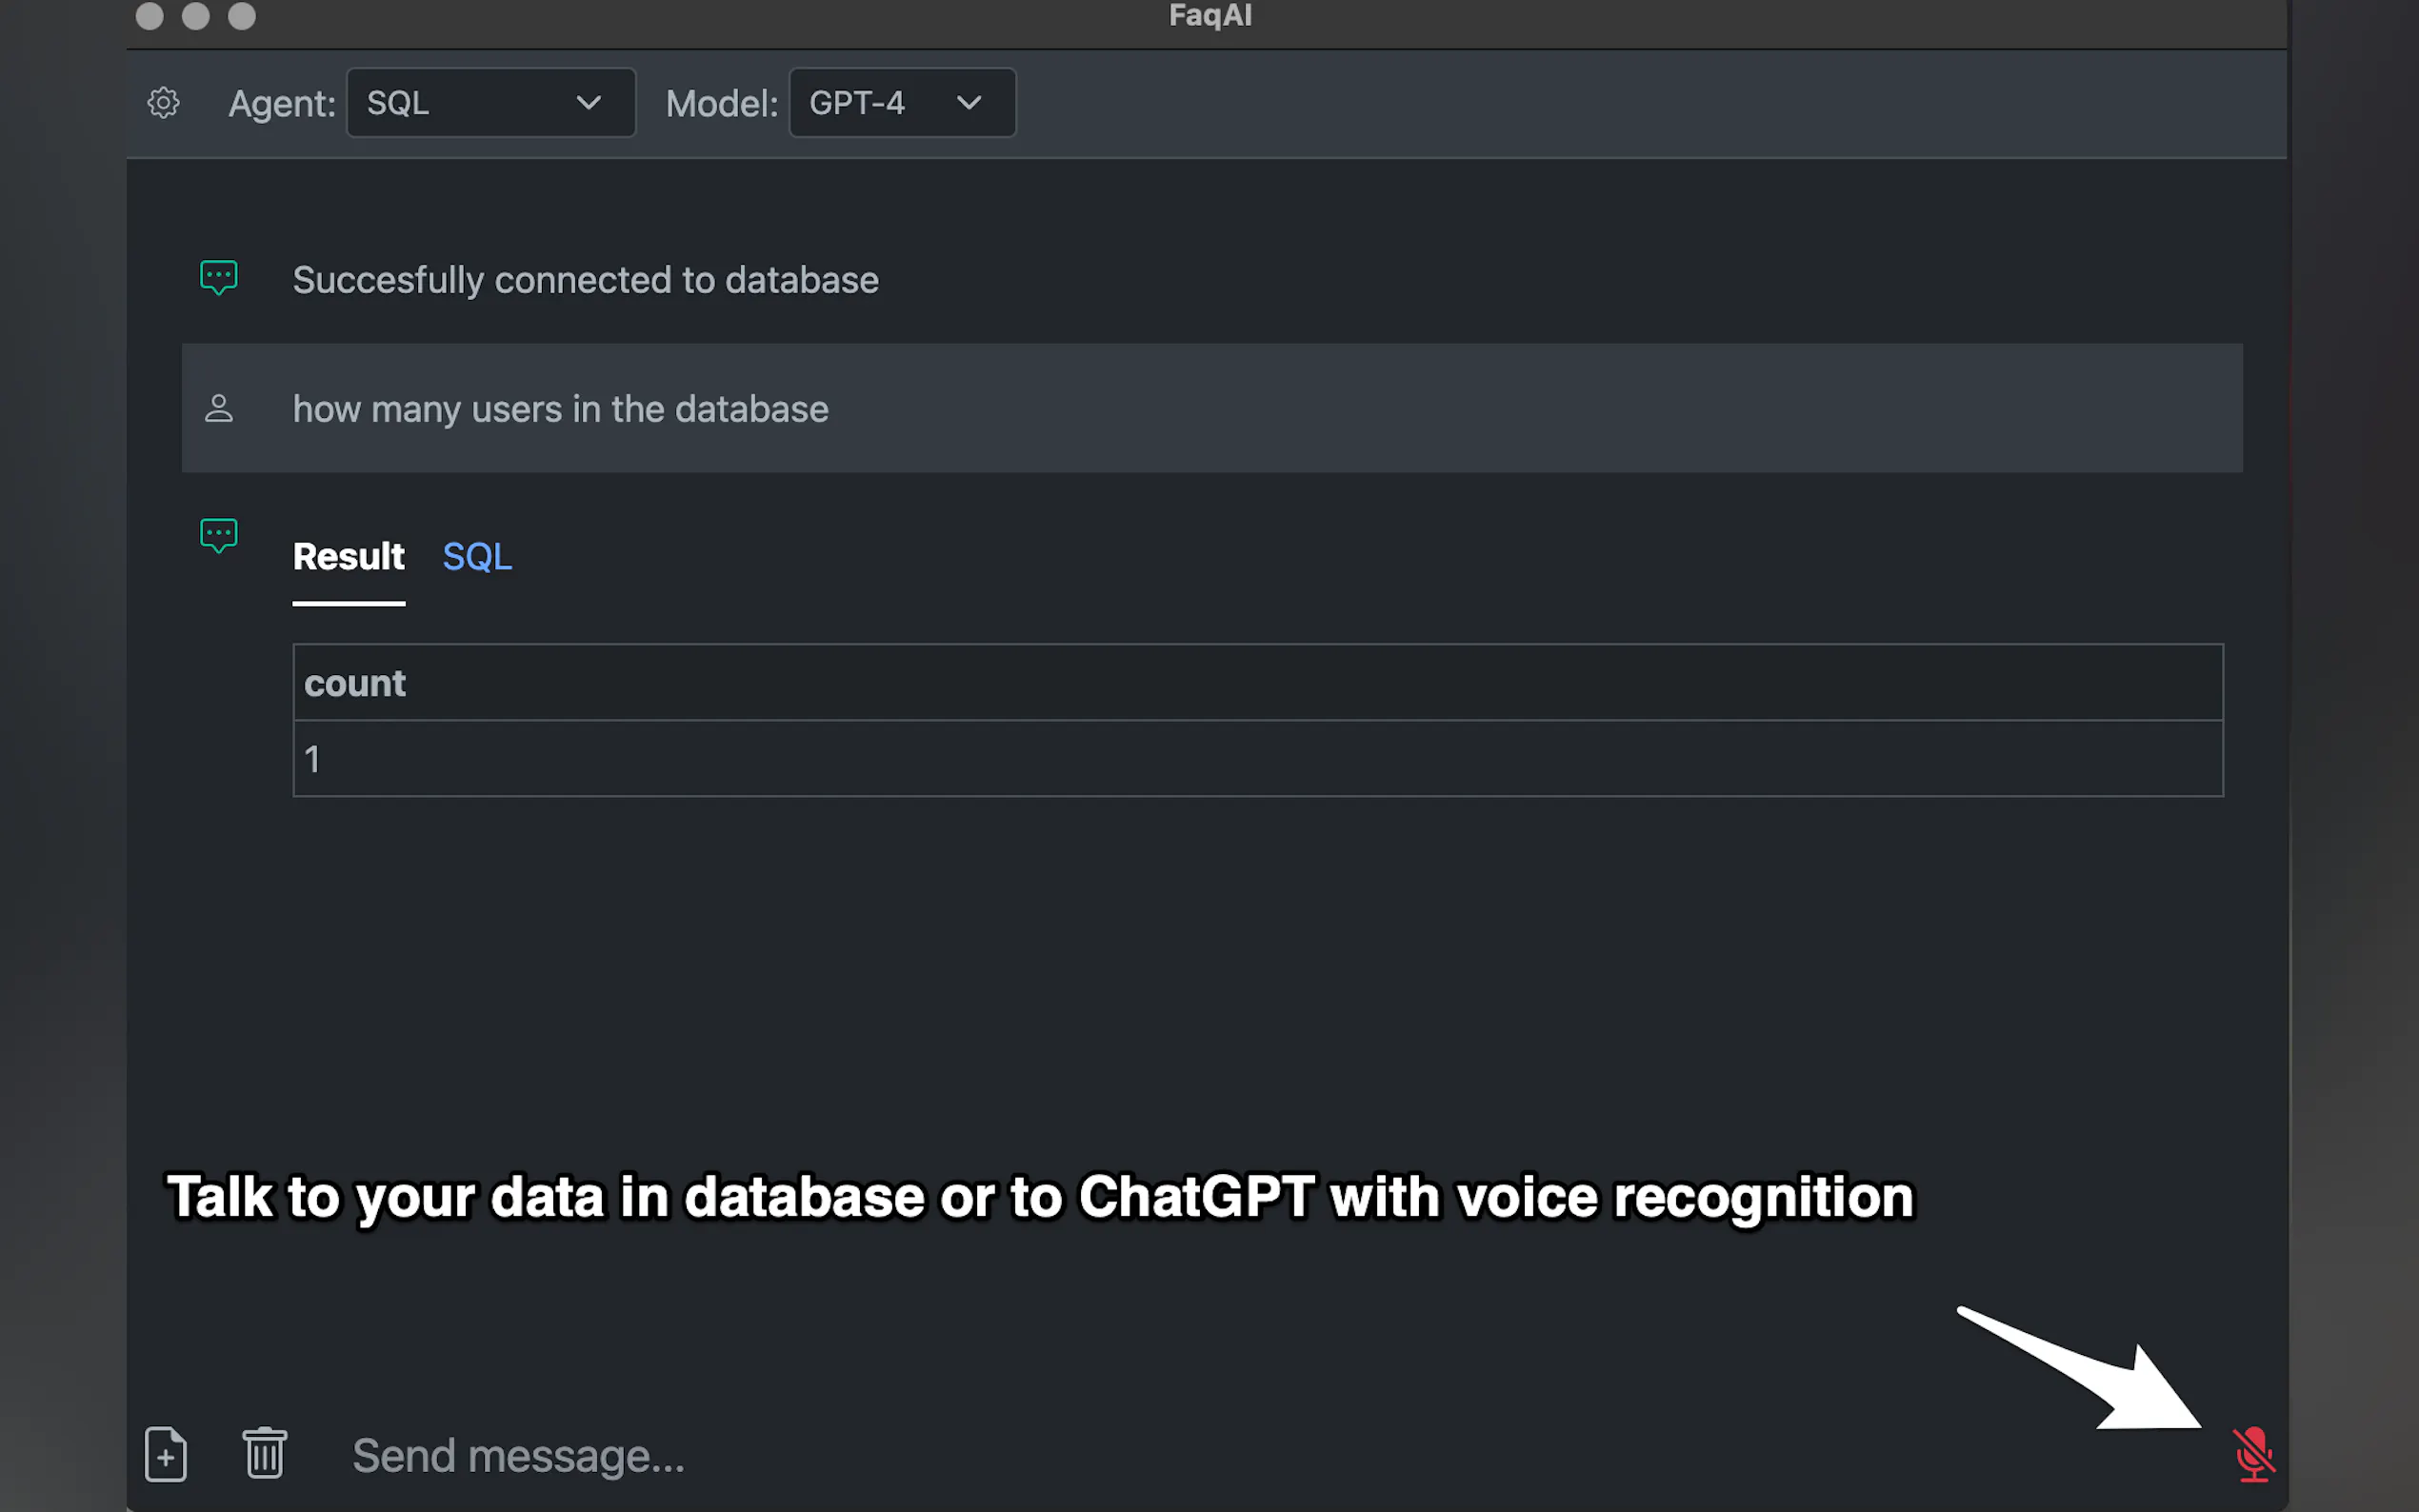Viewport: 2419px width, 1512px height.
Task: Click the count column header
Action: 355,684
